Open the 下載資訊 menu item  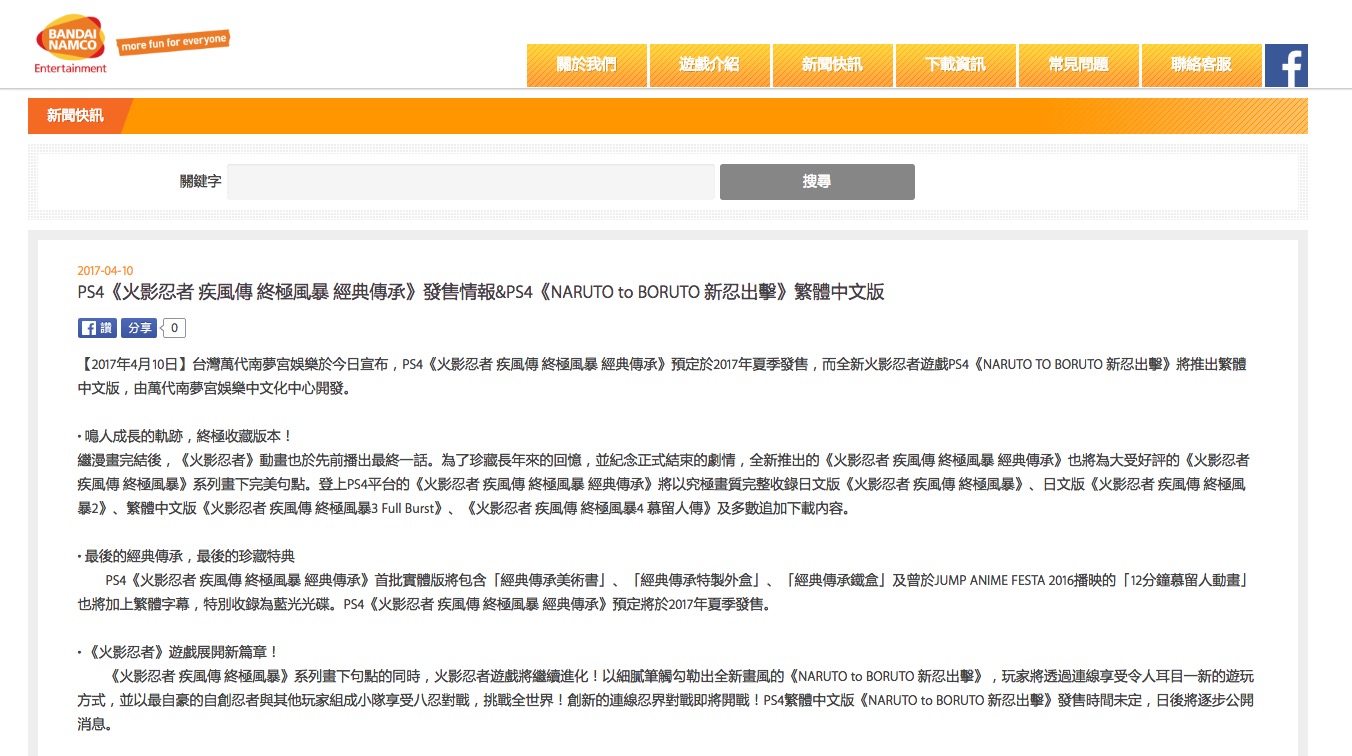(955, 65)
